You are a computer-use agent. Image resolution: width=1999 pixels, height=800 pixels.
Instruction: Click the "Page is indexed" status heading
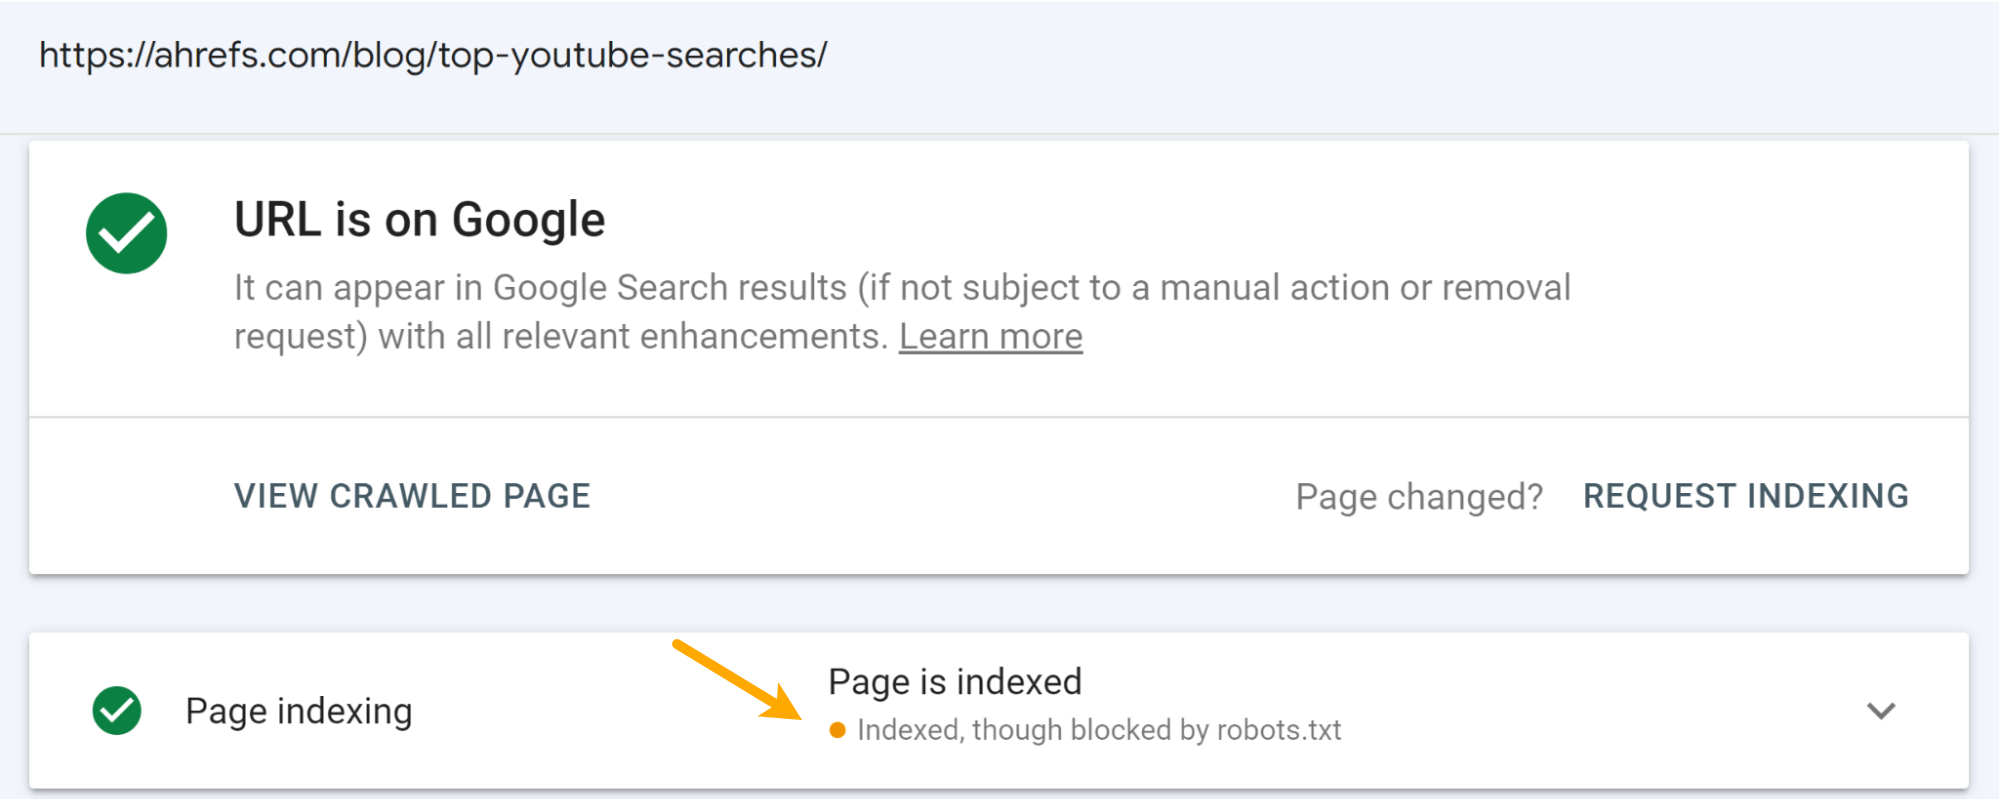coord(955,681)
